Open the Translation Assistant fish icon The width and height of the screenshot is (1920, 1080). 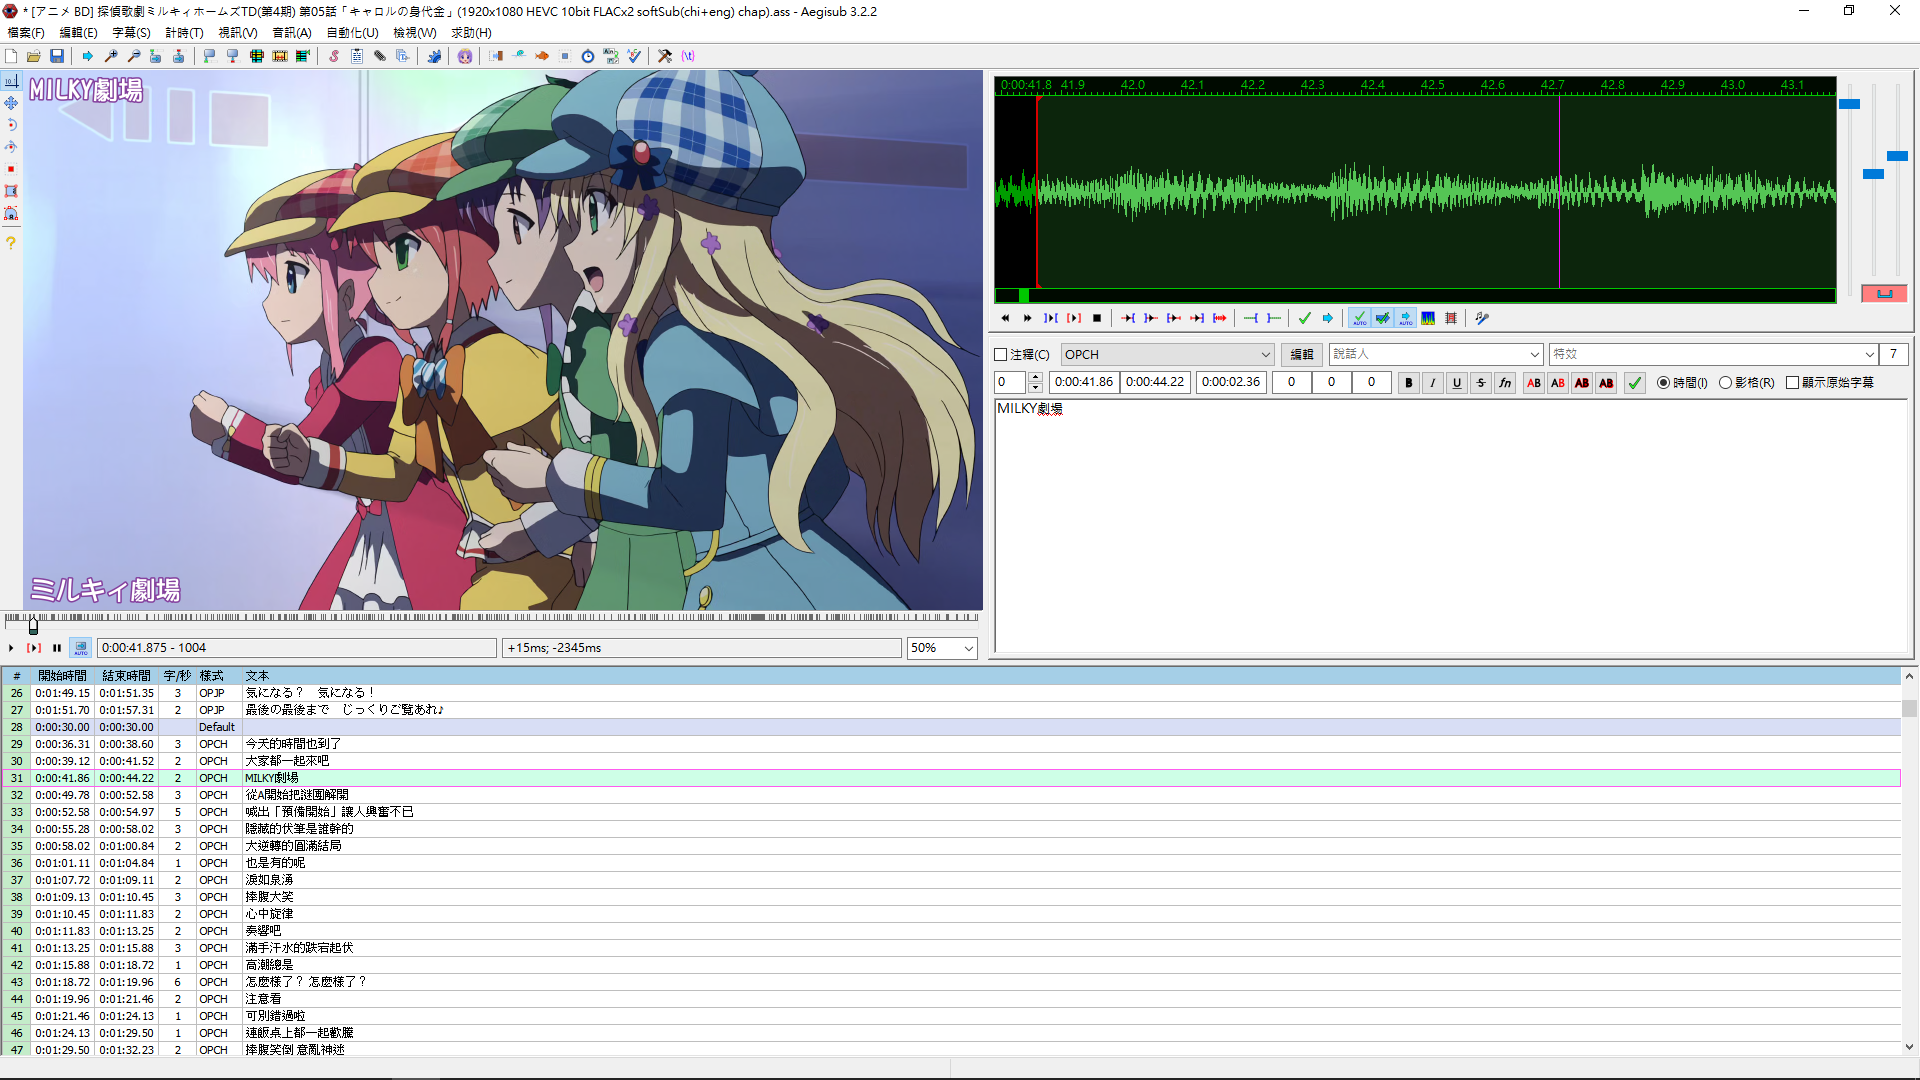(542, 56)
